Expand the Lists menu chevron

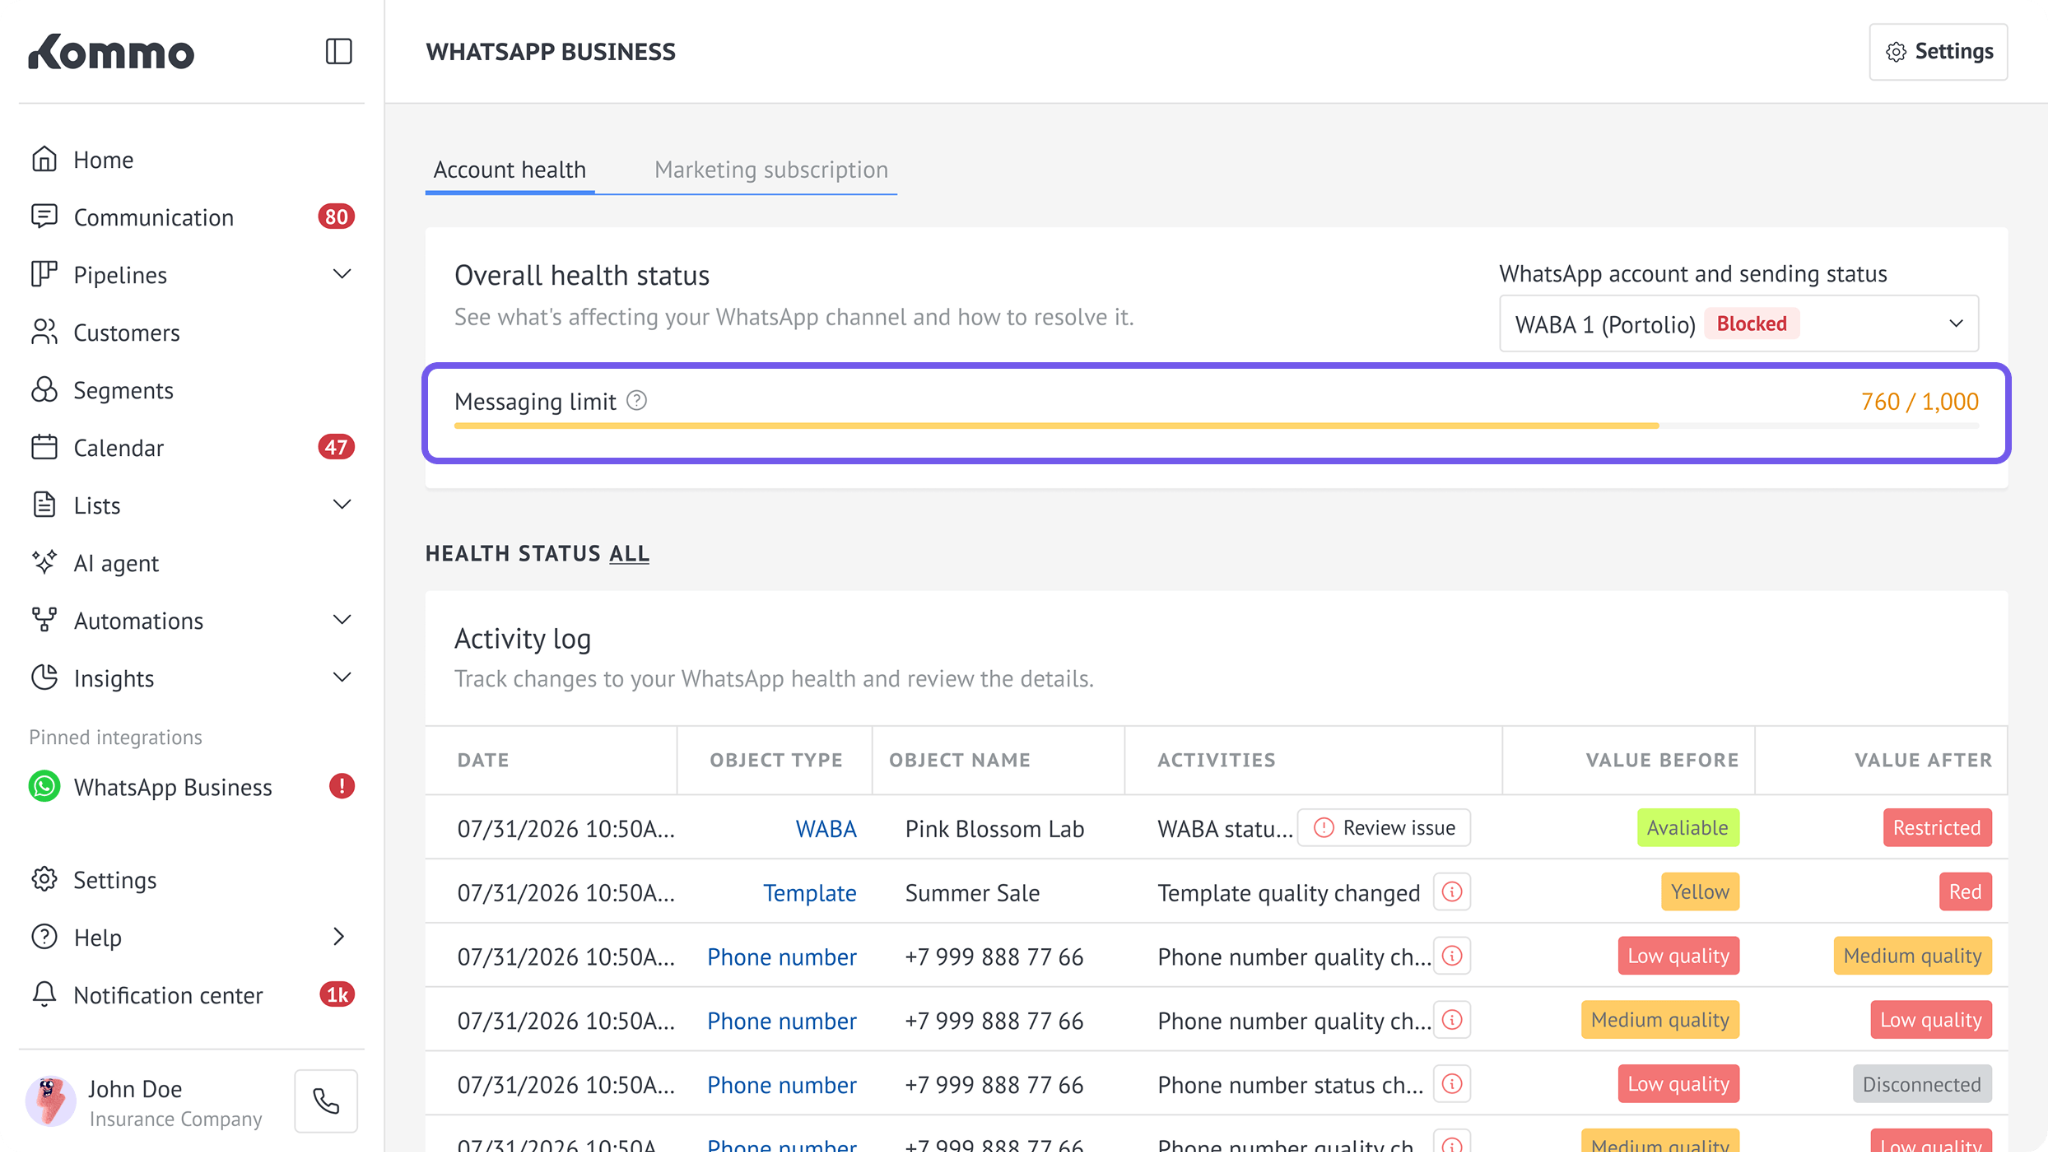coord(342,505)
